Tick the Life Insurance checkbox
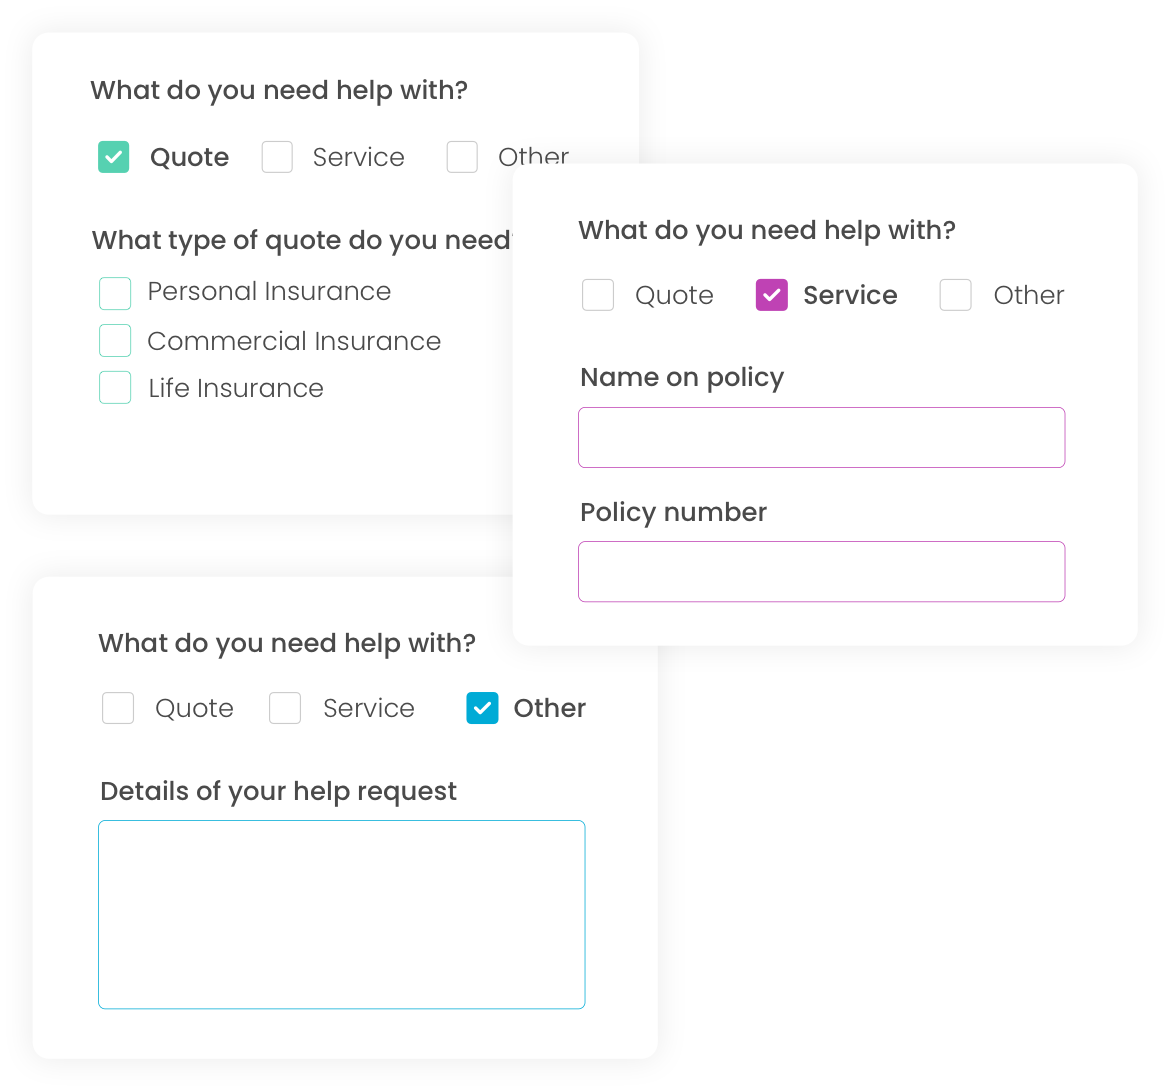1170x1091 pixels. click(115, 388)
